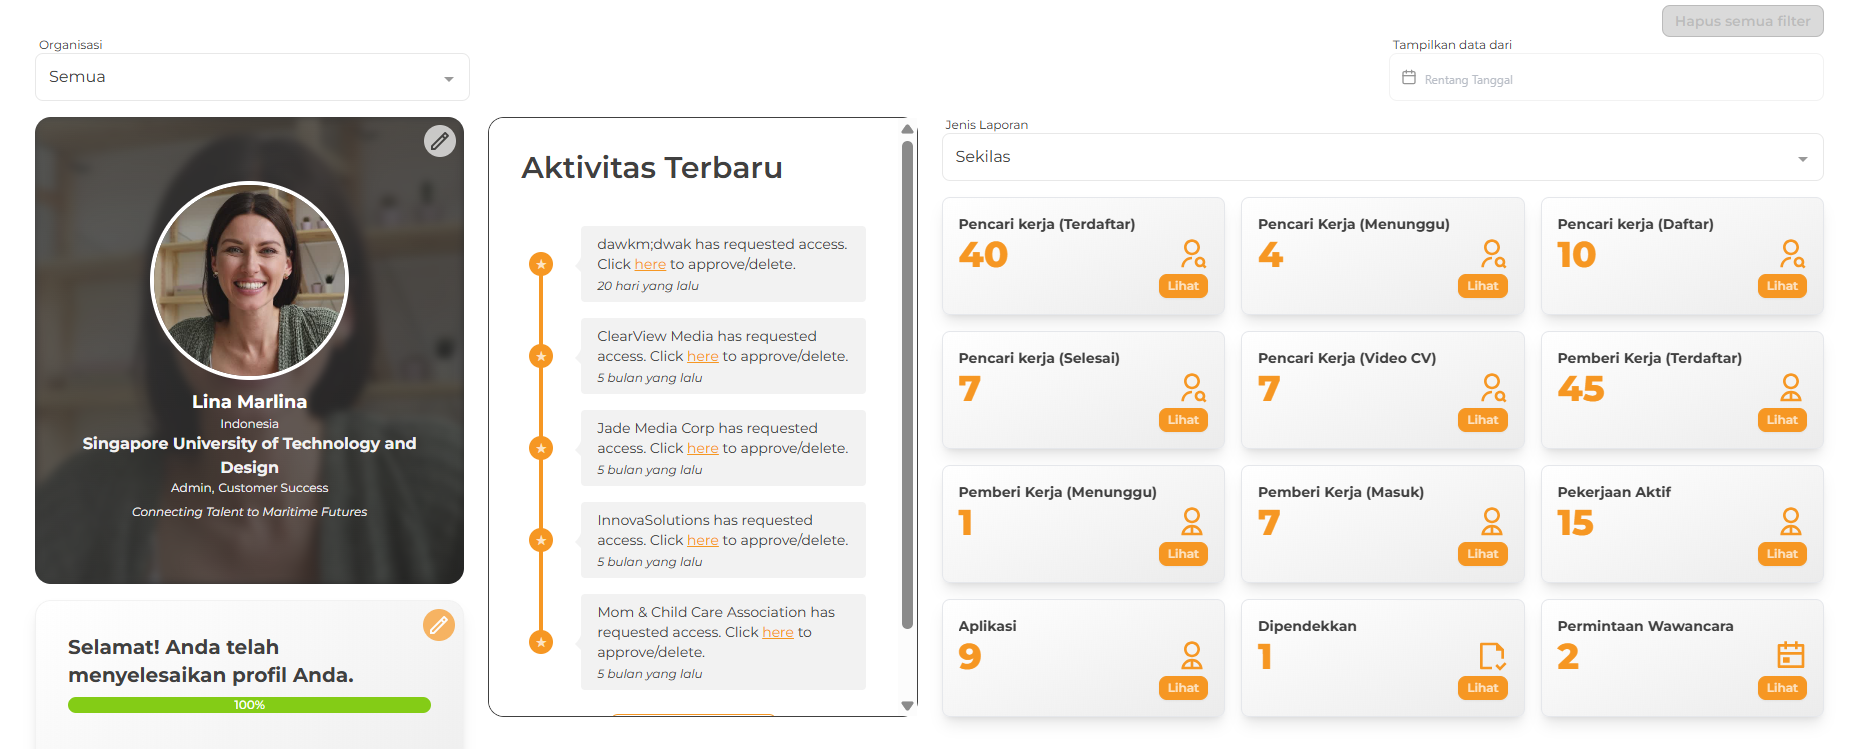Click the calendar icon in Permintaan Wawancara card
The width and height of the screenshot is (1861, 749).
pyautogui.click(x=1790, y=655)
